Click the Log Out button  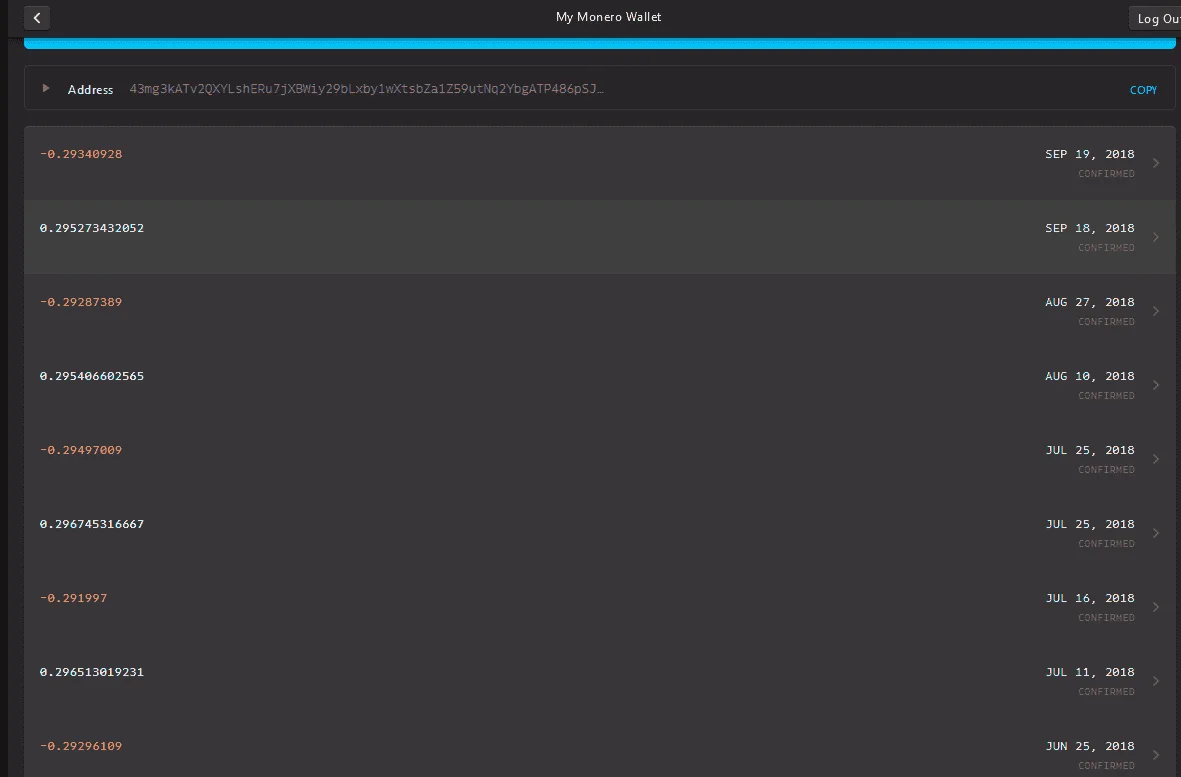[1156, 18]
